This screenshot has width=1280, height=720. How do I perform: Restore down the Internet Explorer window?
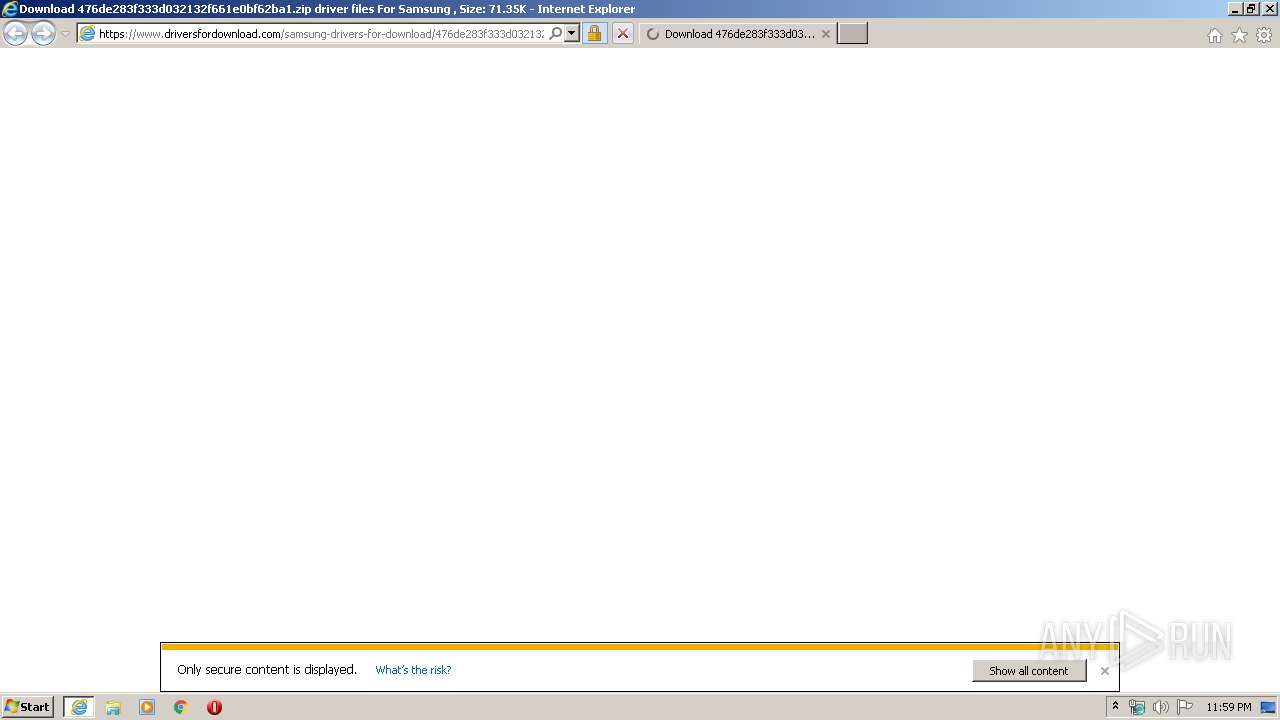coord(1251,9)
